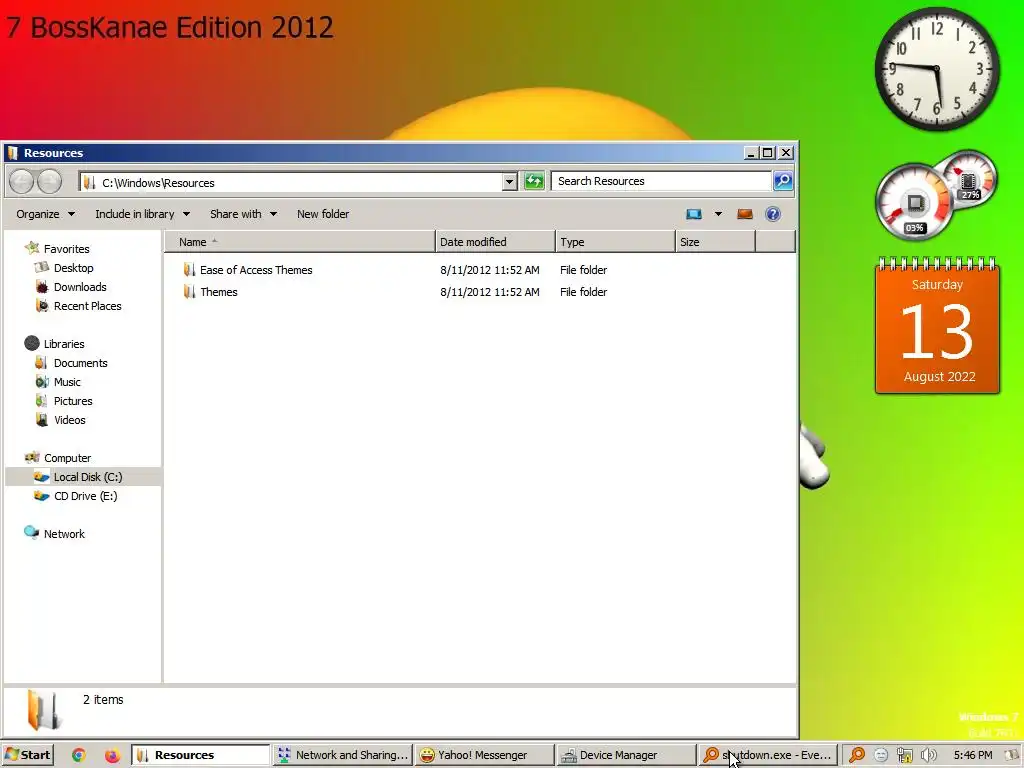Switch to Network and Sharing taskbar button
The width and height of the screenshot is (1024, 768).
tap(343, 755)
